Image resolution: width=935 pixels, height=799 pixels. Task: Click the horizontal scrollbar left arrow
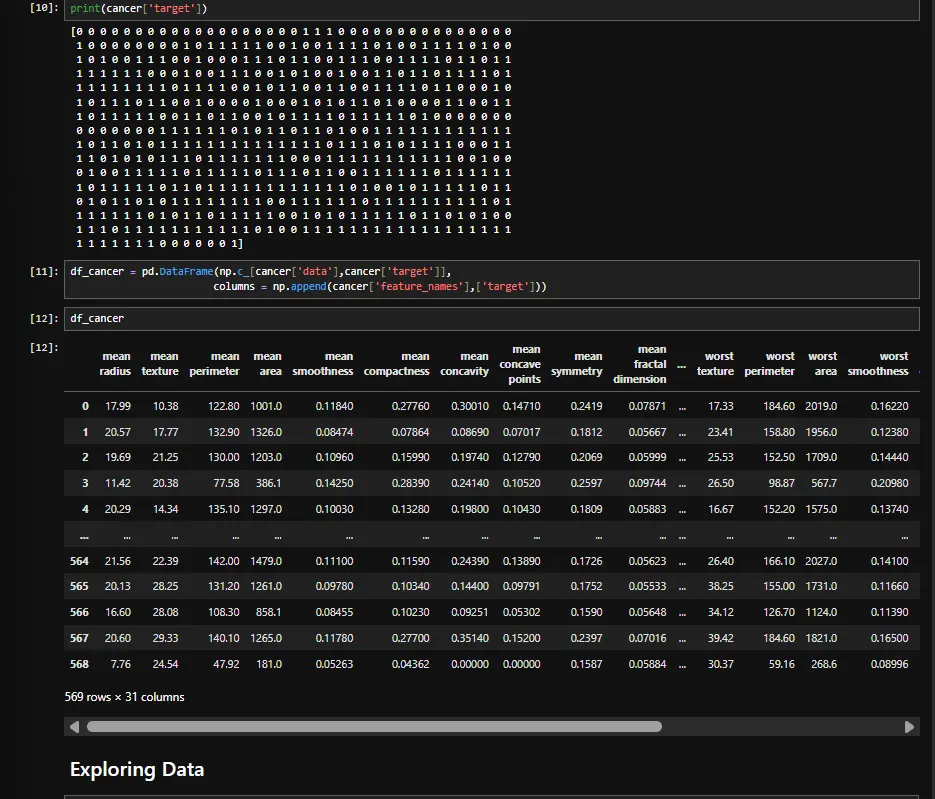pyautogui.click(x=75, y=727)
